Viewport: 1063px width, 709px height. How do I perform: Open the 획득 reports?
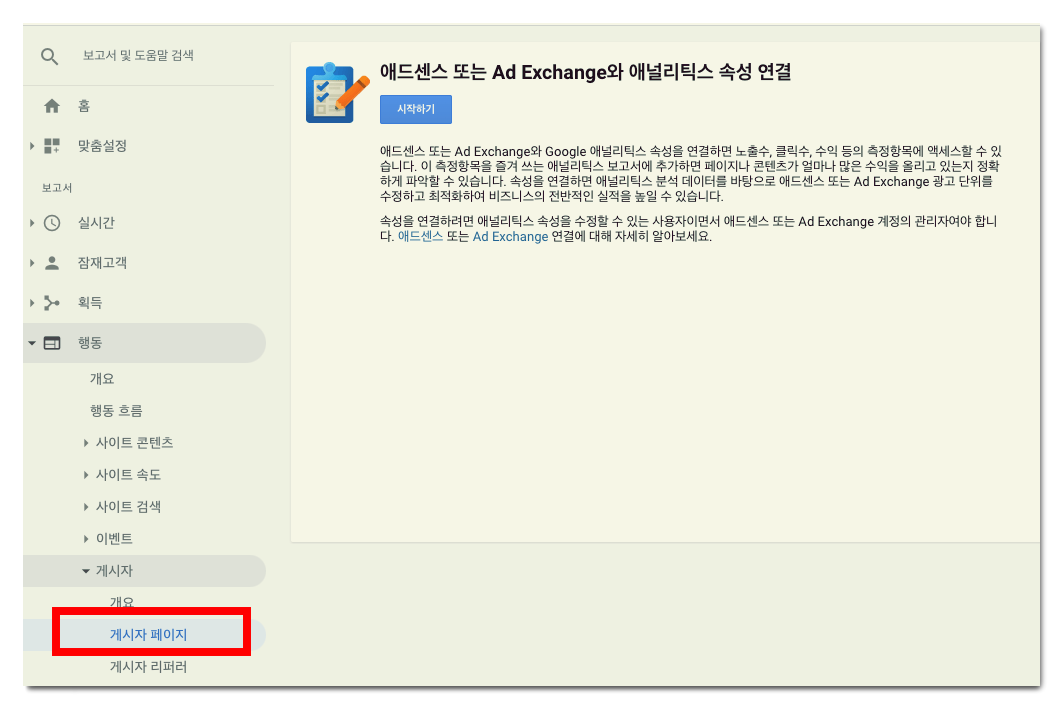pyautogui.click(x=90, y=303)
